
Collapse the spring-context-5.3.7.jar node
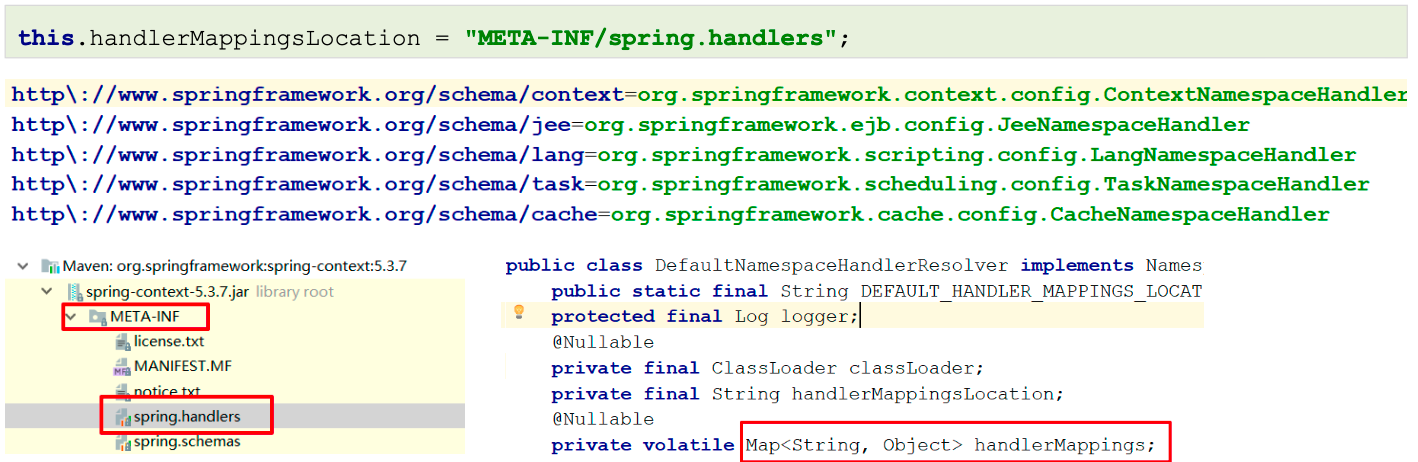coord(47,292)
